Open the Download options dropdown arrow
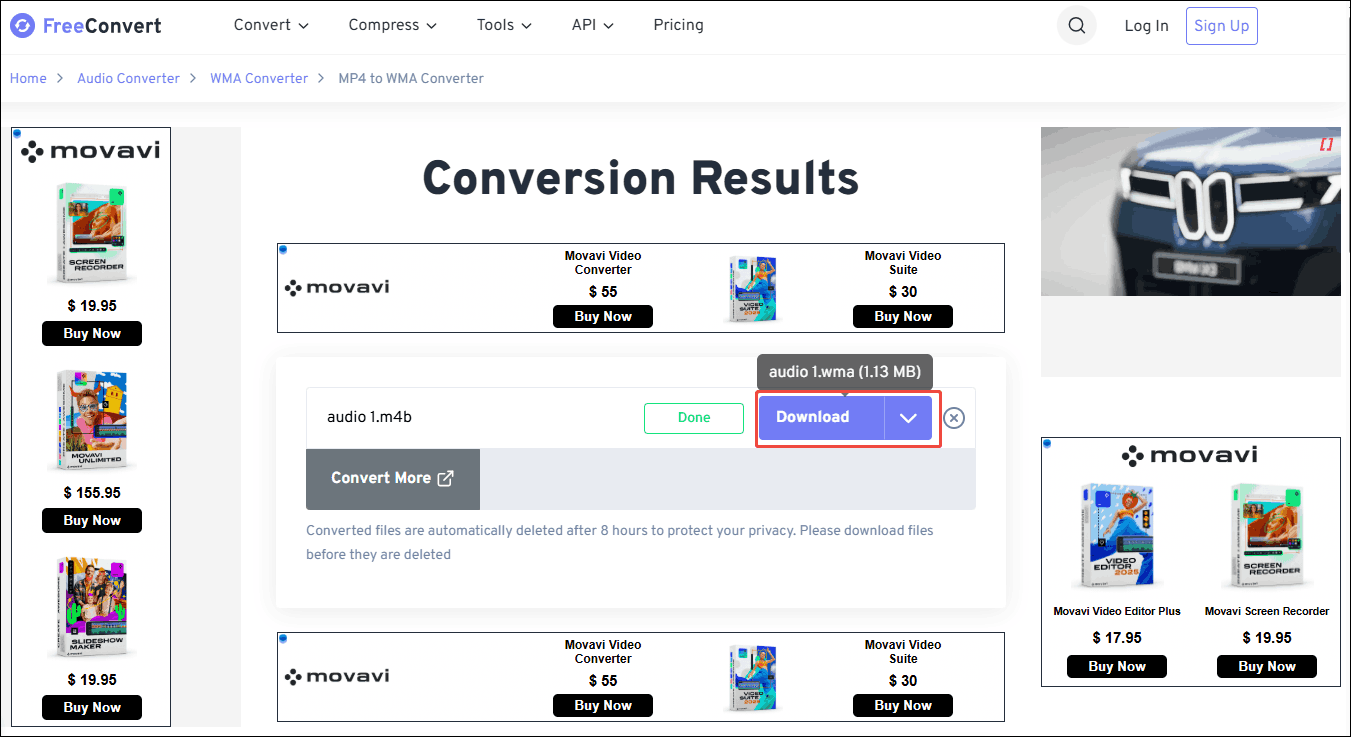 tap(908, 418)
